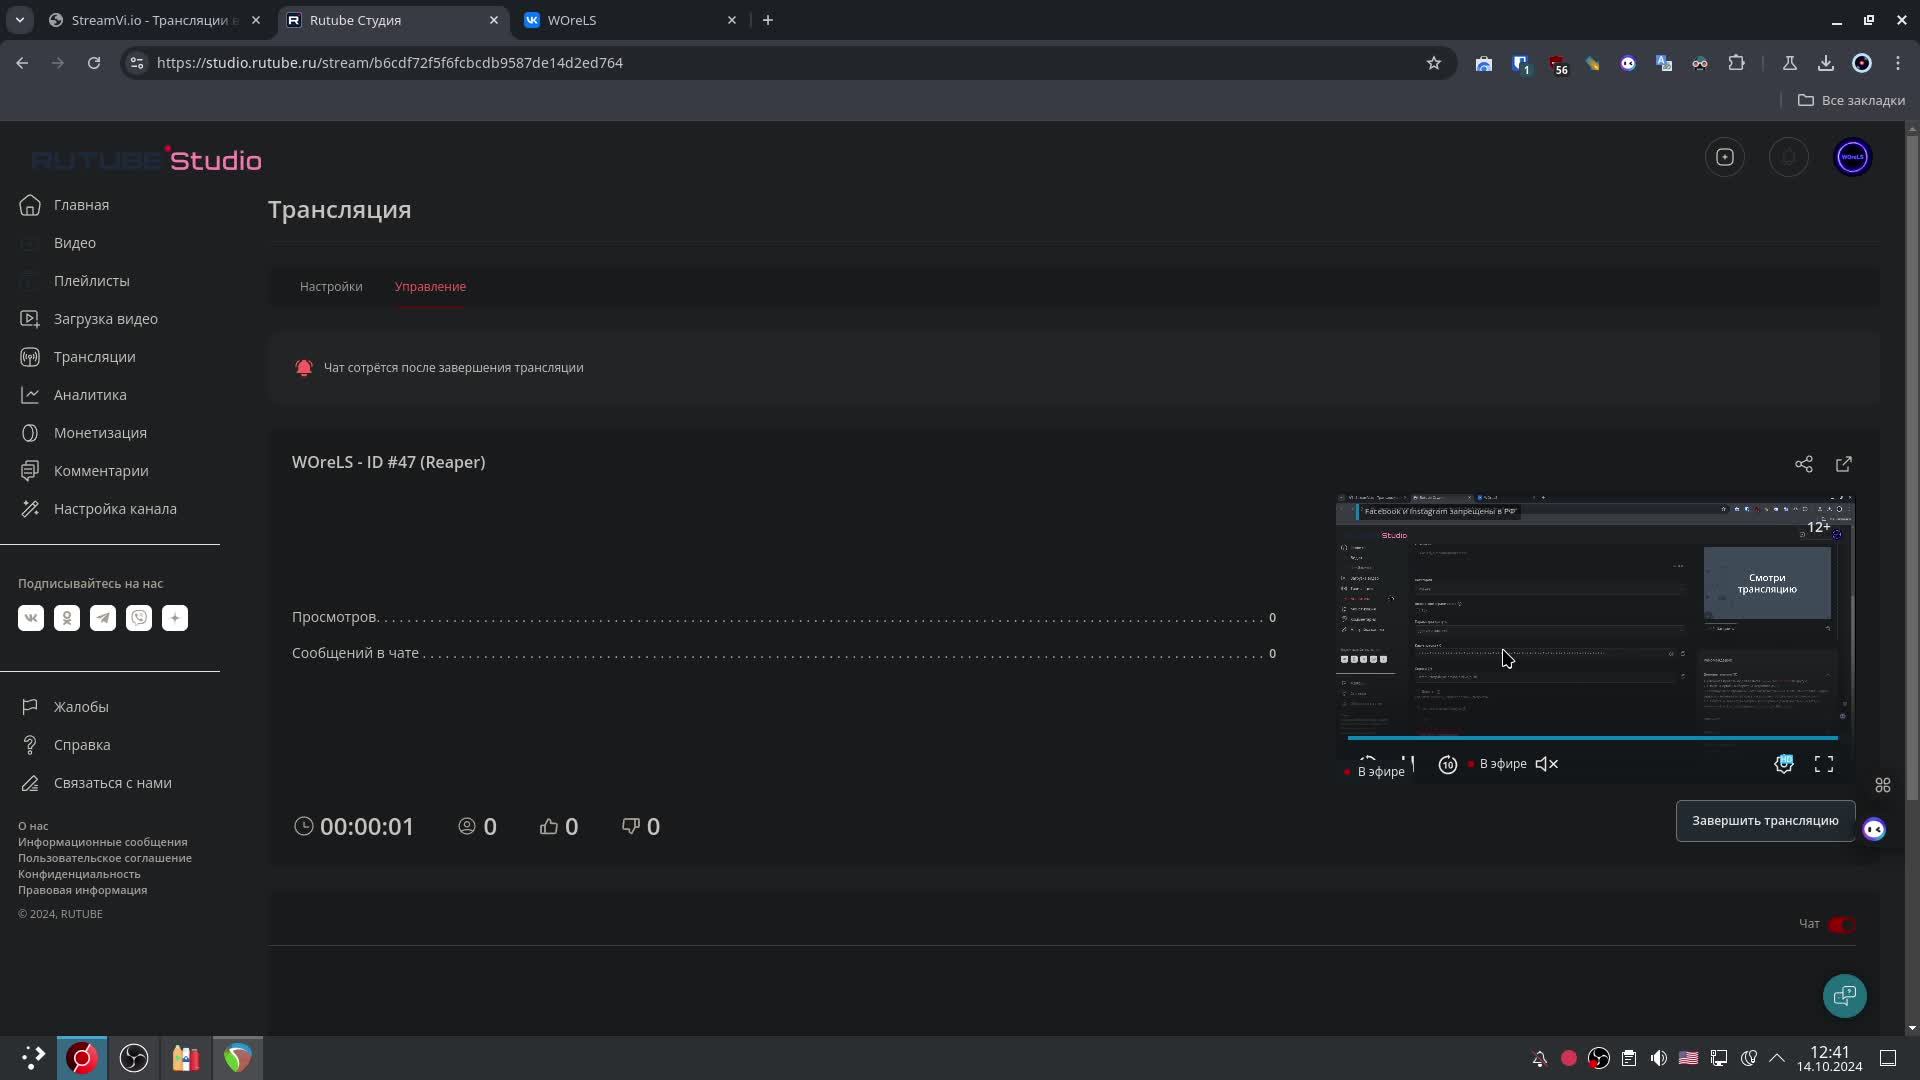Open the WOreLS channel avatar menu
1920x1080 pixels.
coord(1853,157)
